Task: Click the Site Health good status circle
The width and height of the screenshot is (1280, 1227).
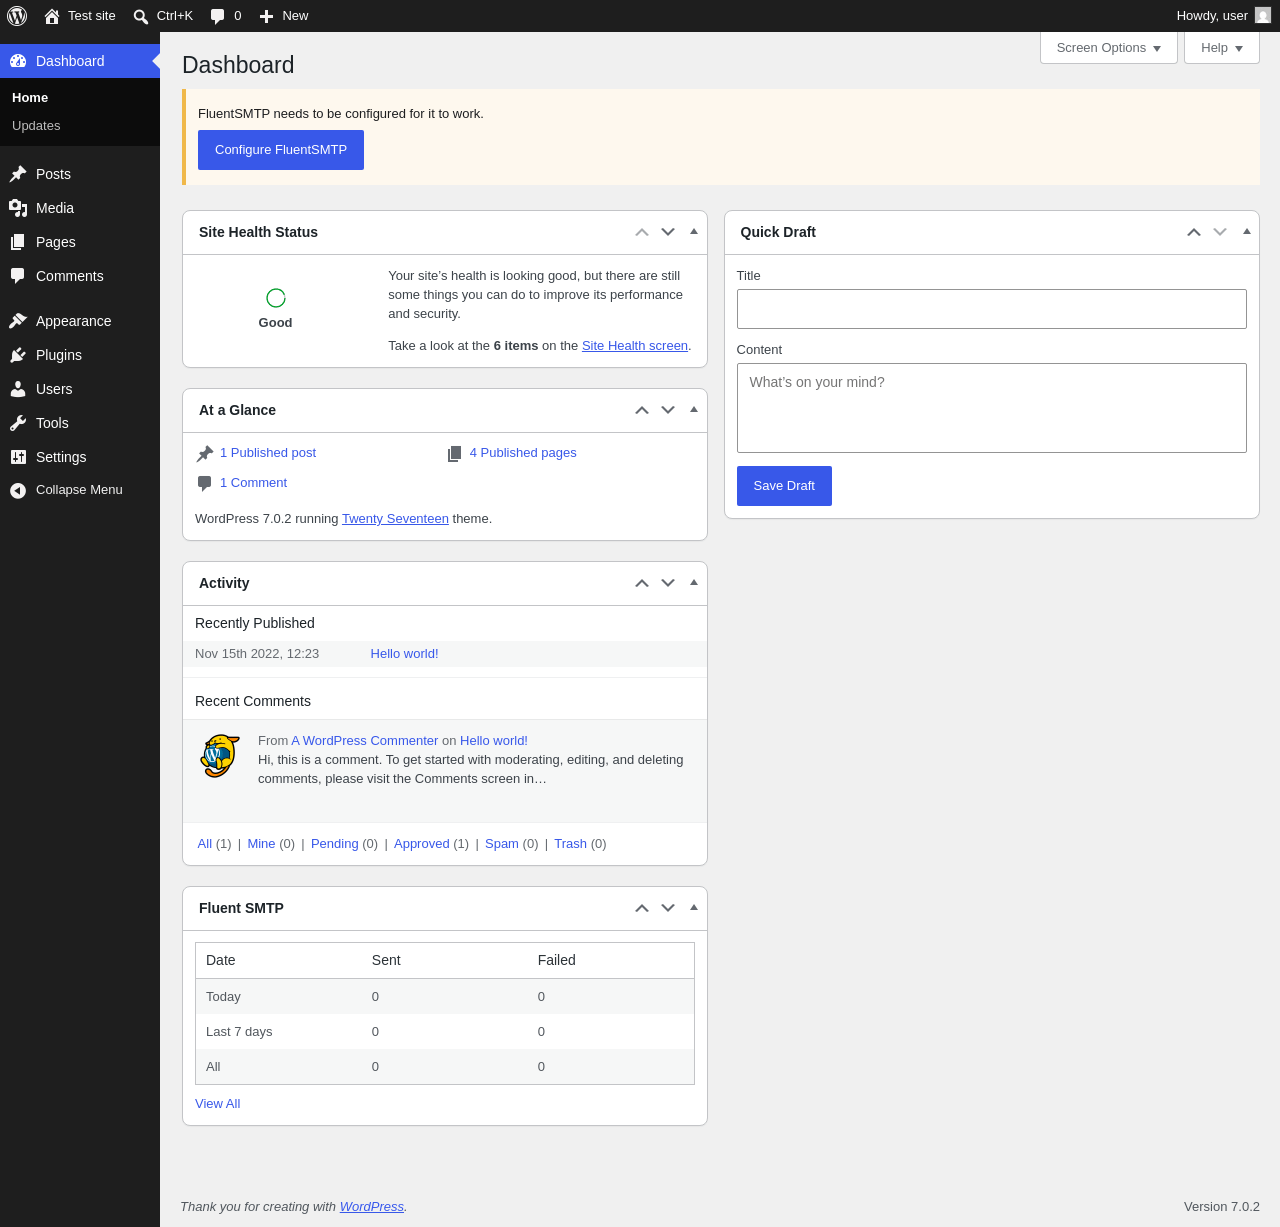Action: pyautogui.click(x=276, y=298)
